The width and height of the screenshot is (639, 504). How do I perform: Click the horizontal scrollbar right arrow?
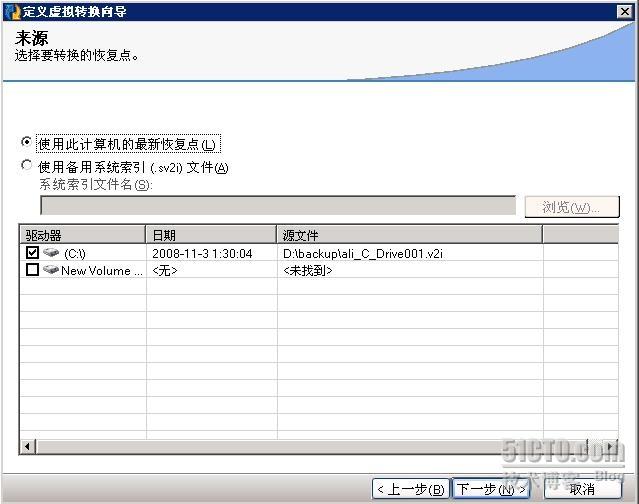610,447
